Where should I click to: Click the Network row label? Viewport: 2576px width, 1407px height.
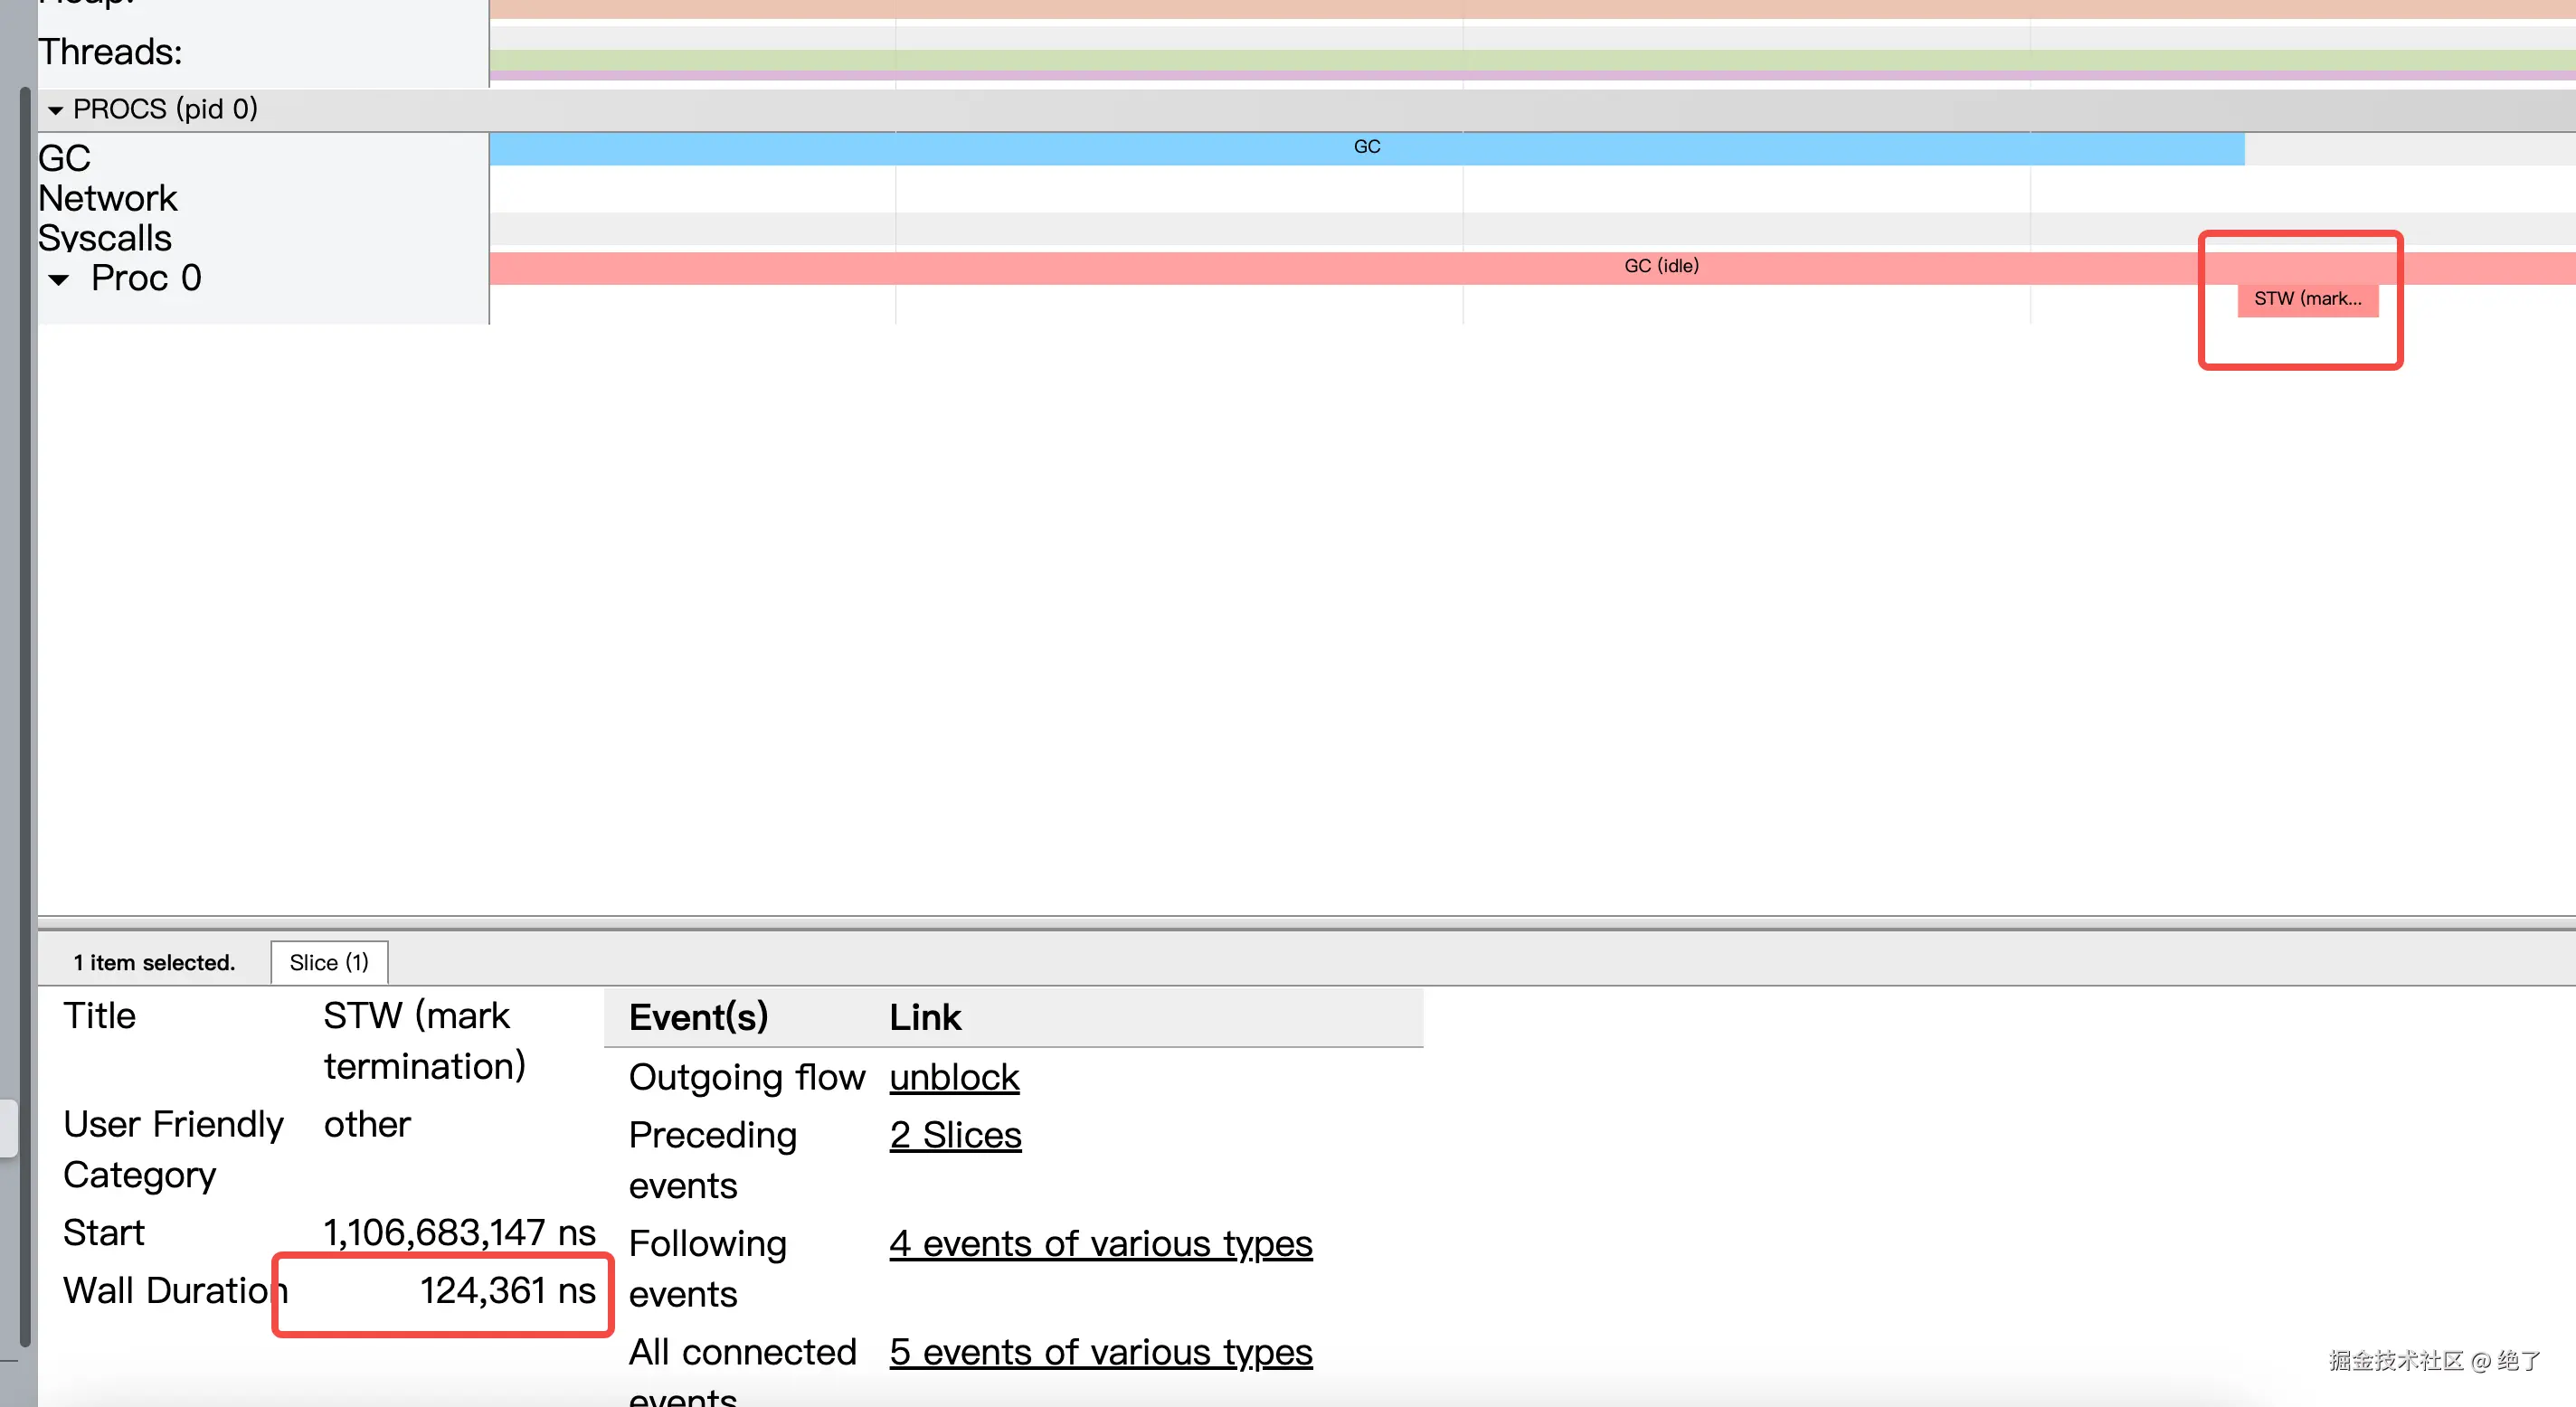tap(108, 199)
